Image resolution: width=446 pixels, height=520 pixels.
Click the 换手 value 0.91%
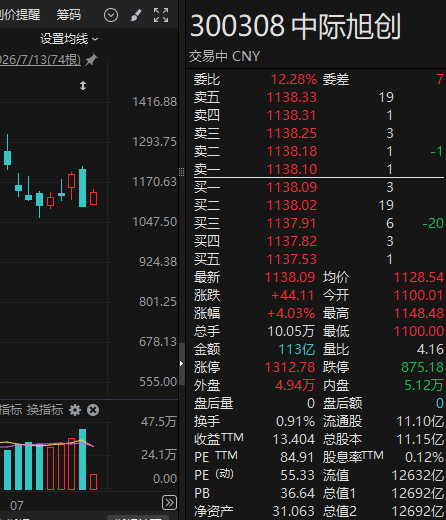pos(295,421)
